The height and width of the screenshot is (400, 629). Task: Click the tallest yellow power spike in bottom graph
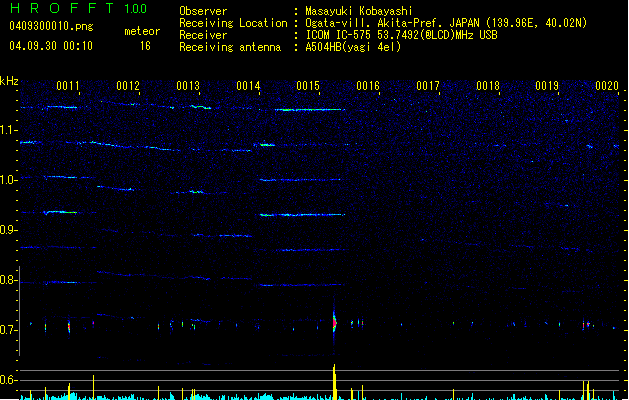click(334, 382)
